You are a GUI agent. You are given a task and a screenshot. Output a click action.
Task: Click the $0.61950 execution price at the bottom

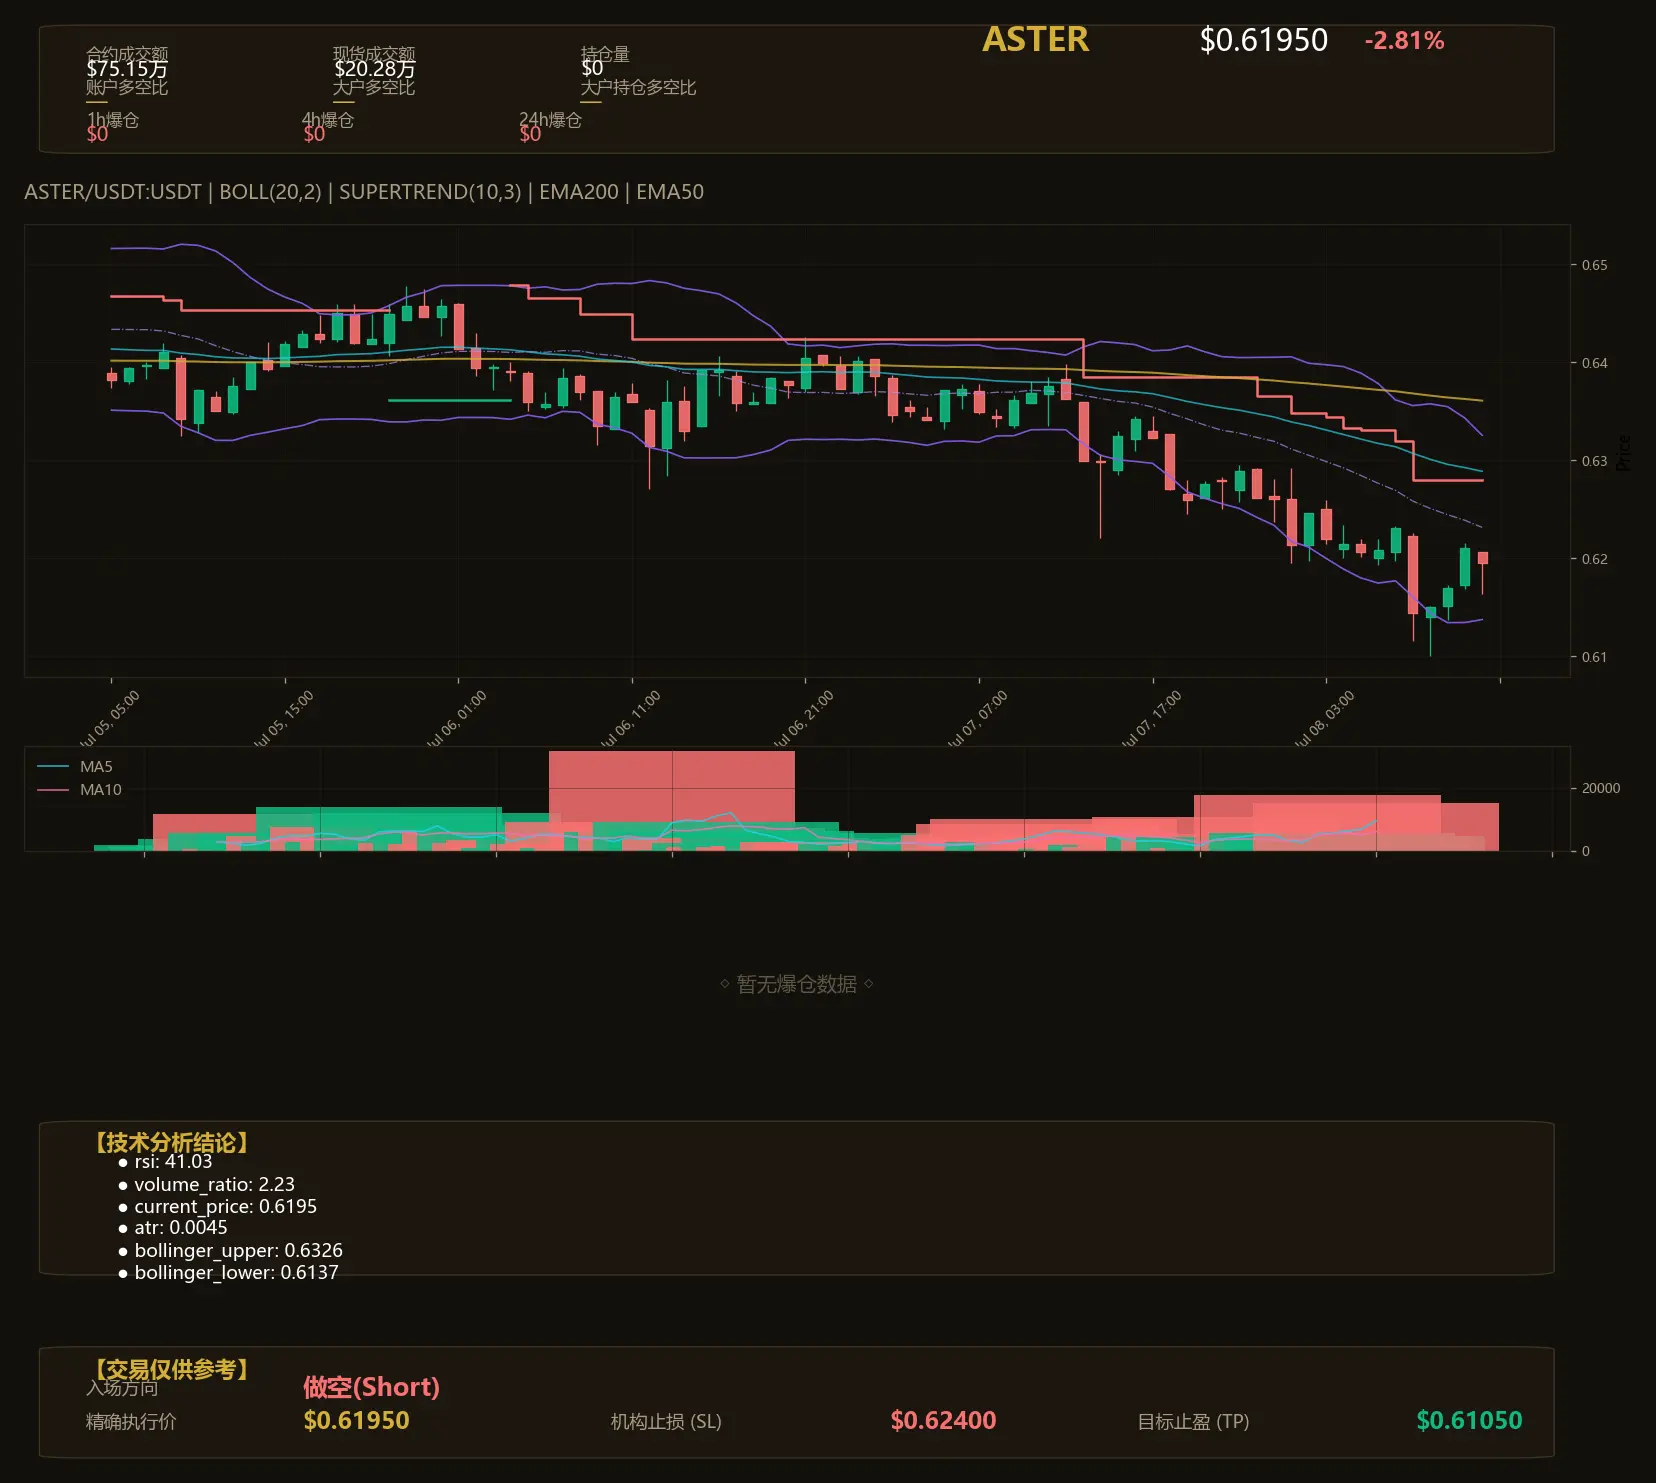click(x=356, y=1420)
